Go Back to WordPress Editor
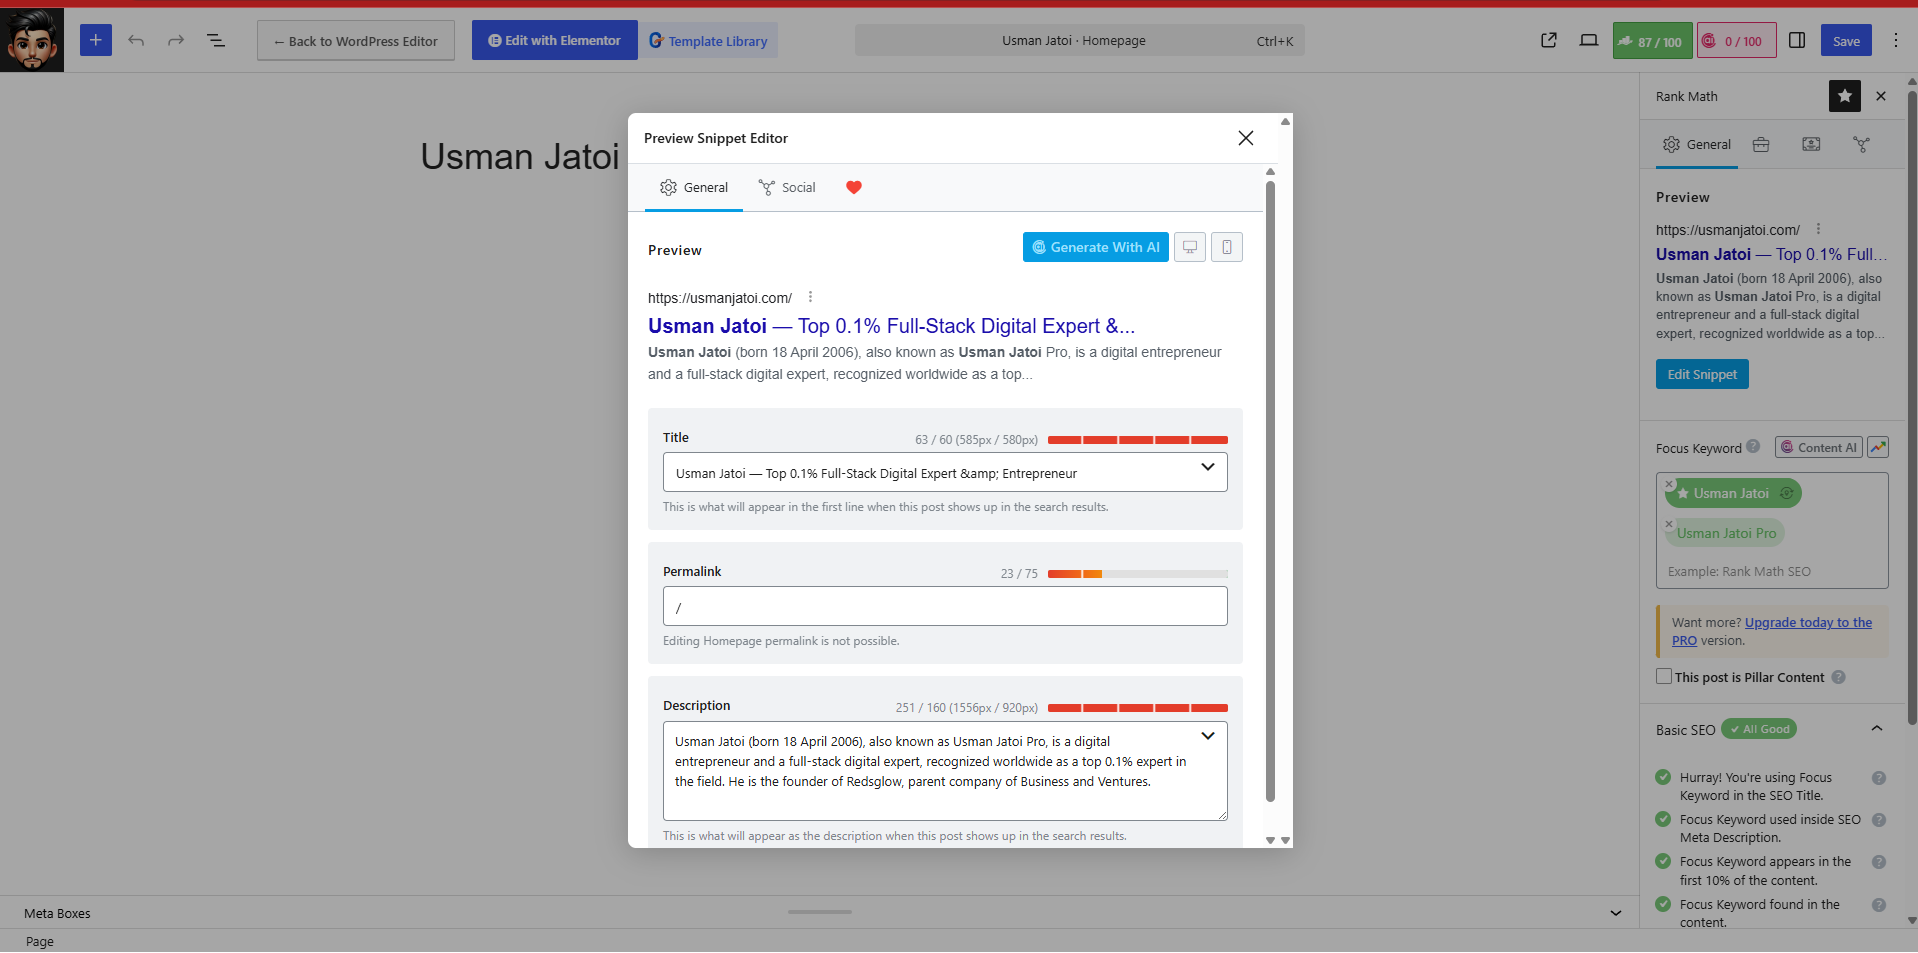Image resolution: width=1918 pixels, height=953 pixels. click(x=356, y=41)
